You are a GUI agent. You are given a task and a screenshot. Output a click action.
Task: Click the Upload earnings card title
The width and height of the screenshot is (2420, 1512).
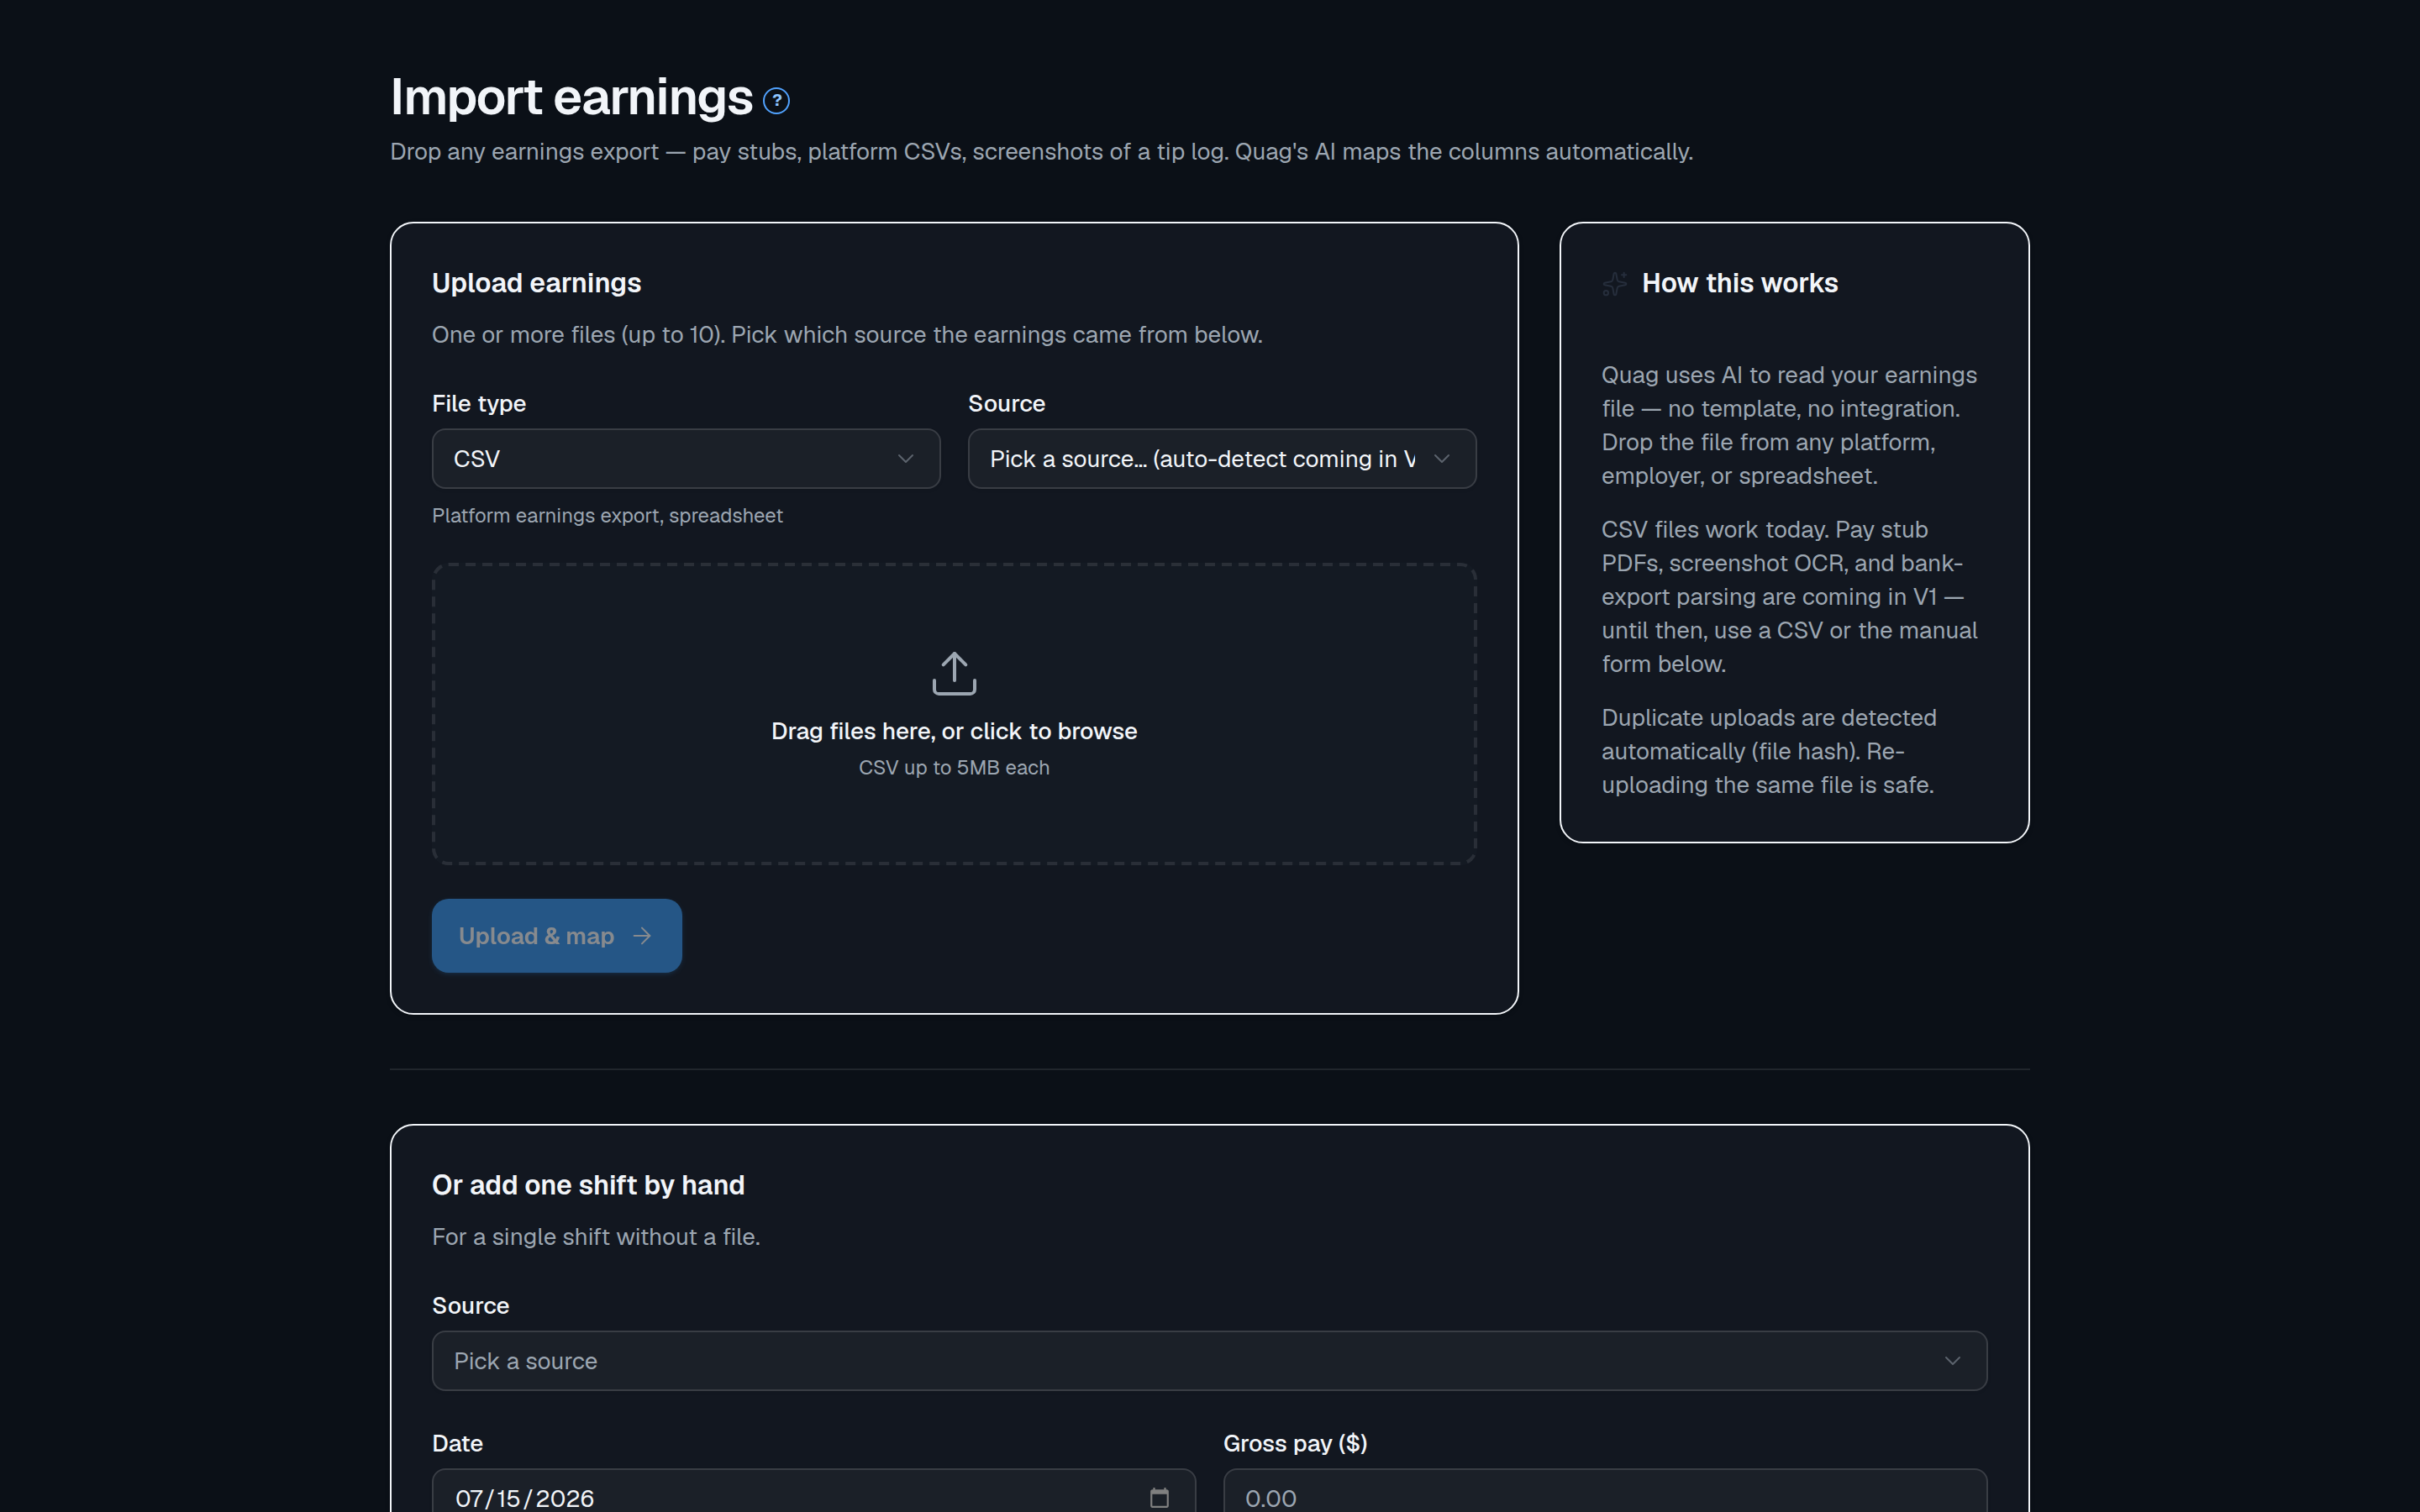point(536,283)
